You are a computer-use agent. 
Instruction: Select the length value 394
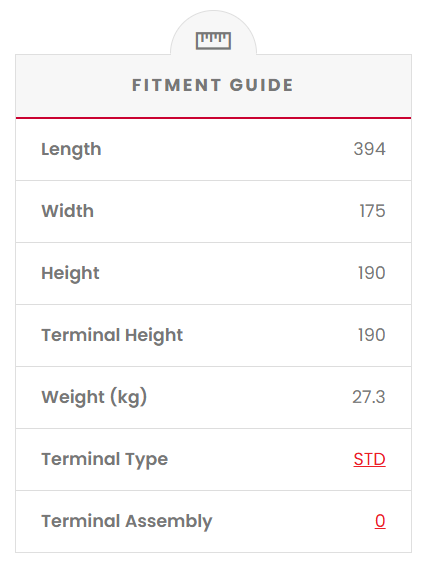click(x=369, y=149)
